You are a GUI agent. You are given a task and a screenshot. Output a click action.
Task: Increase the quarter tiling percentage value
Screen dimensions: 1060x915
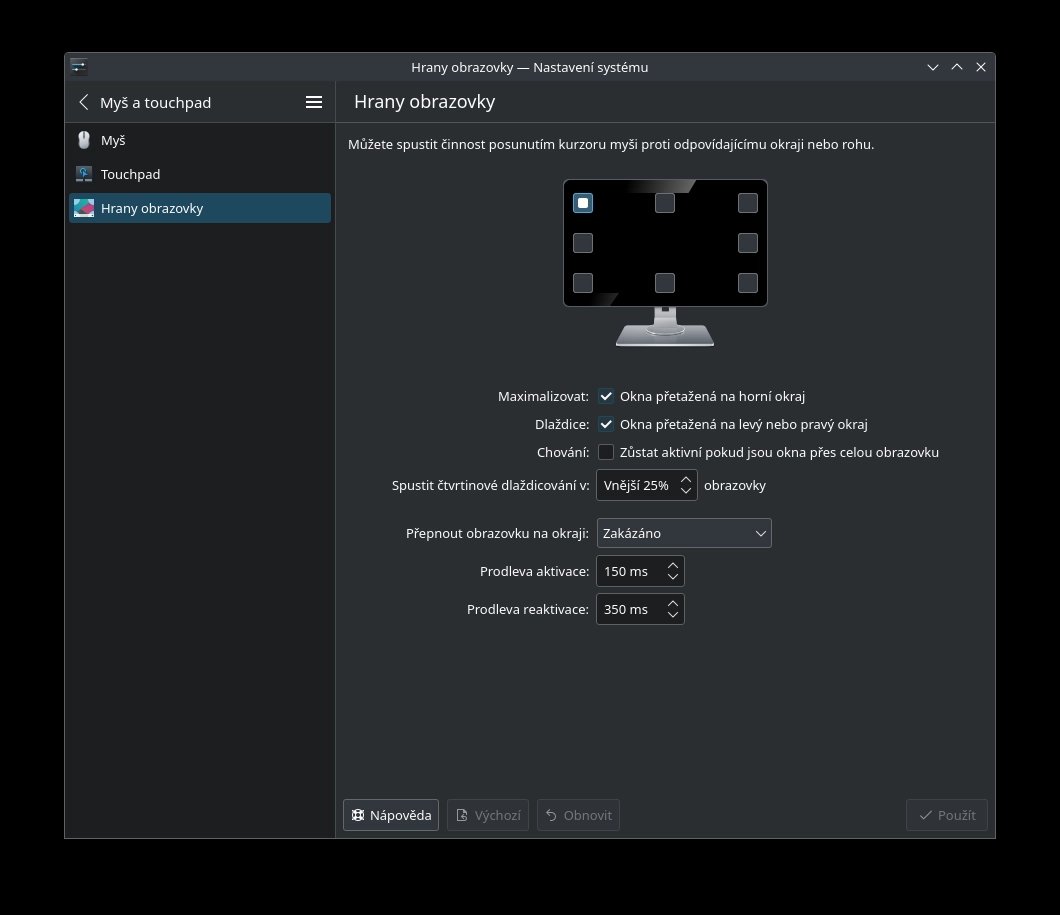(686, 480)
